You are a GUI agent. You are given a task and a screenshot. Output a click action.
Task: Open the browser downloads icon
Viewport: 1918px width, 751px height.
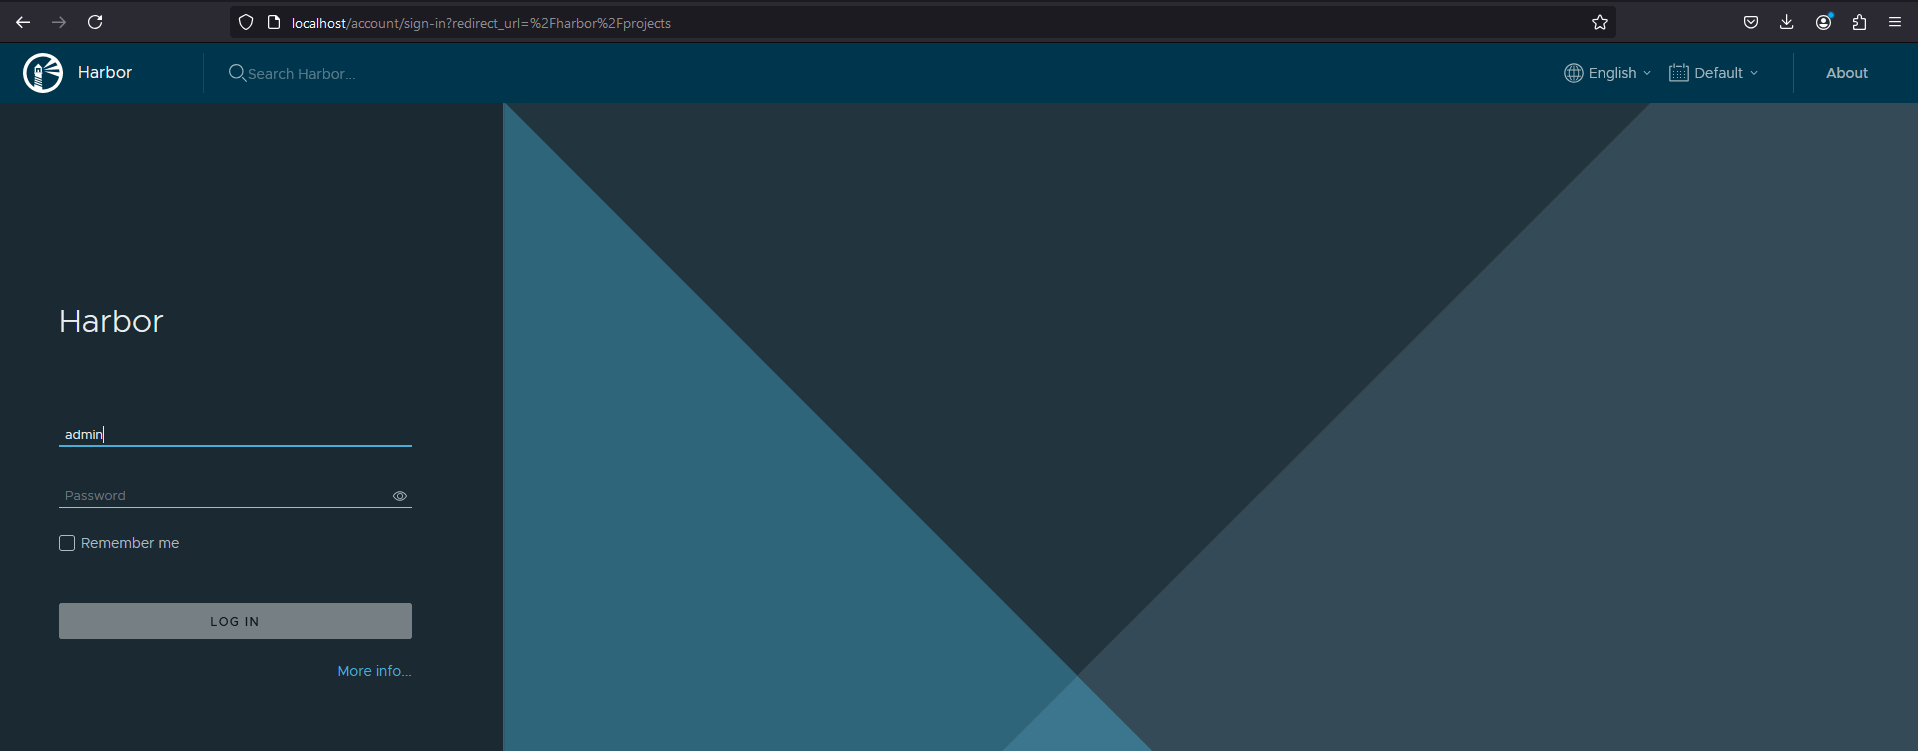point(1787,22)
